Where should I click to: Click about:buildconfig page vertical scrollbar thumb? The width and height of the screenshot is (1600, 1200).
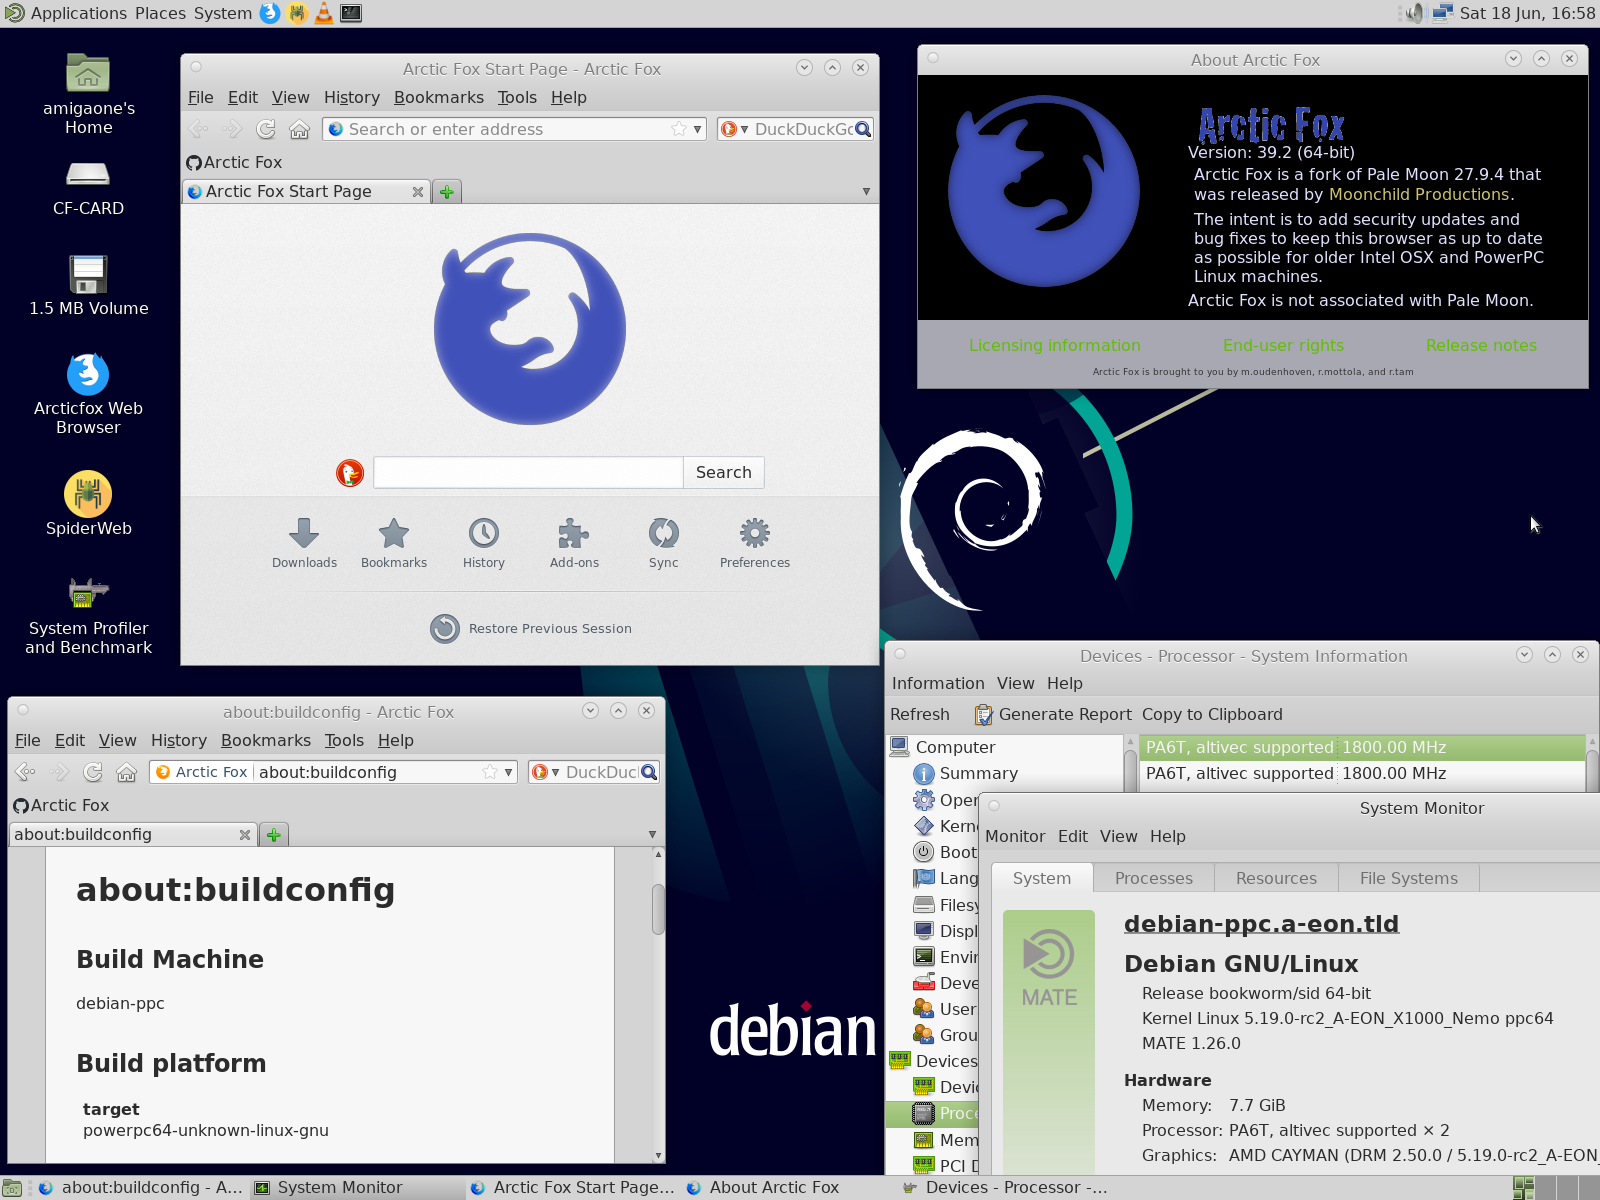click(658, 908)
